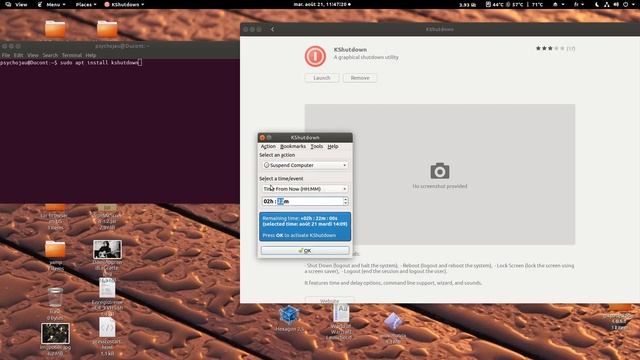
Task: Open the File menu in the Terminal window
Action: pyautogui.click(x=6, y=55)
